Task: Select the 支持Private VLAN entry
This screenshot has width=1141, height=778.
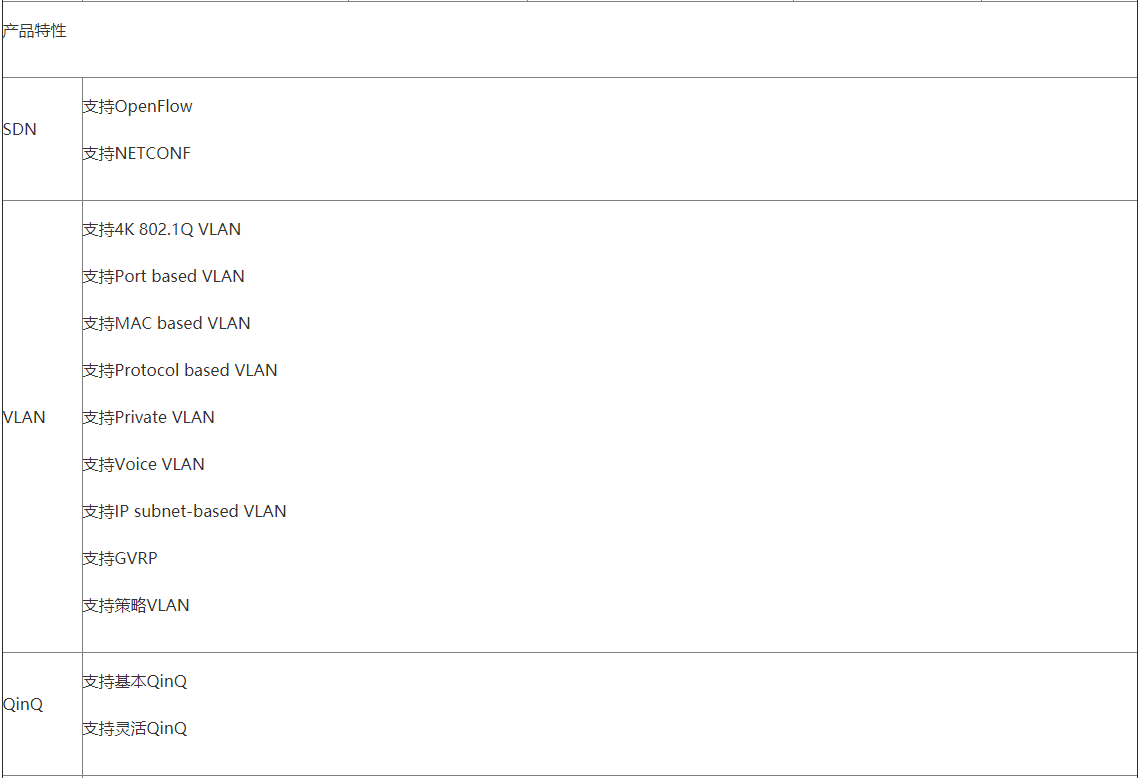Action: (148, 417)
